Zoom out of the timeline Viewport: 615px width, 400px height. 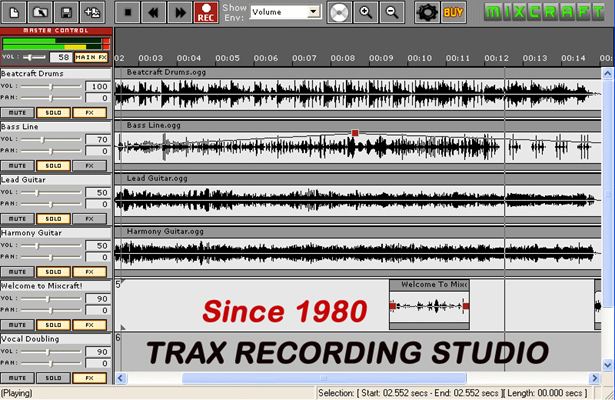pyautogui.click(x=392, y=12)
